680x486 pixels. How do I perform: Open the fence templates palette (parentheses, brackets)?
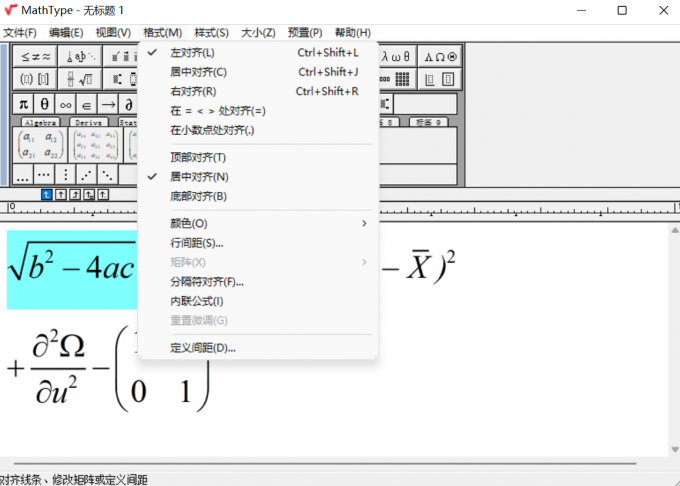coord(36,79)
